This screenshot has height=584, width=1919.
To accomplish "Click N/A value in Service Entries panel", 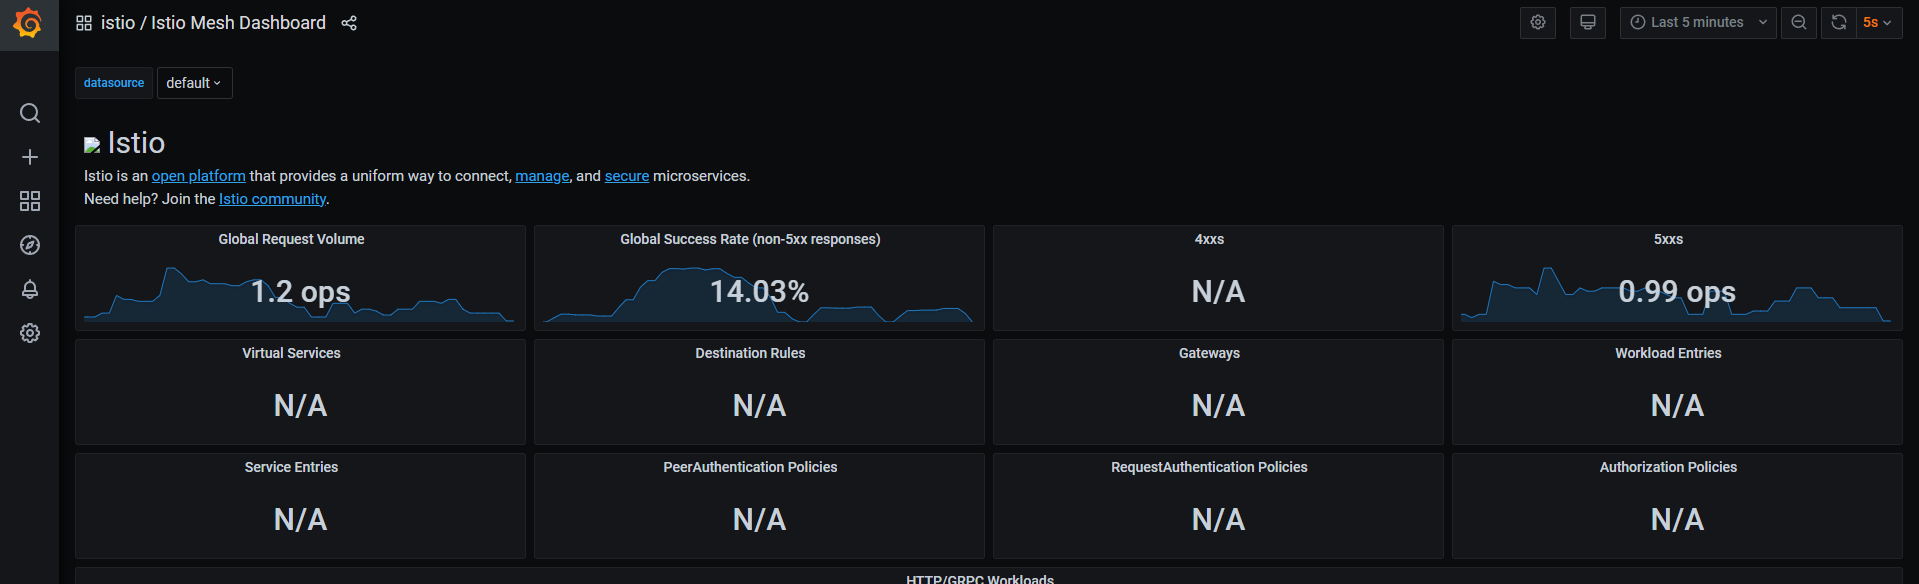I will [300, 520].
